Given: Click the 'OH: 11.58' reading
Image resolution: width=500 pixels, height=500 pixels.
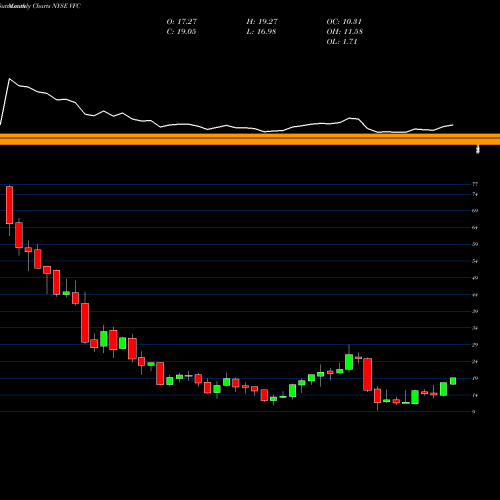Looking at the screenshot, I should (345, 32).
